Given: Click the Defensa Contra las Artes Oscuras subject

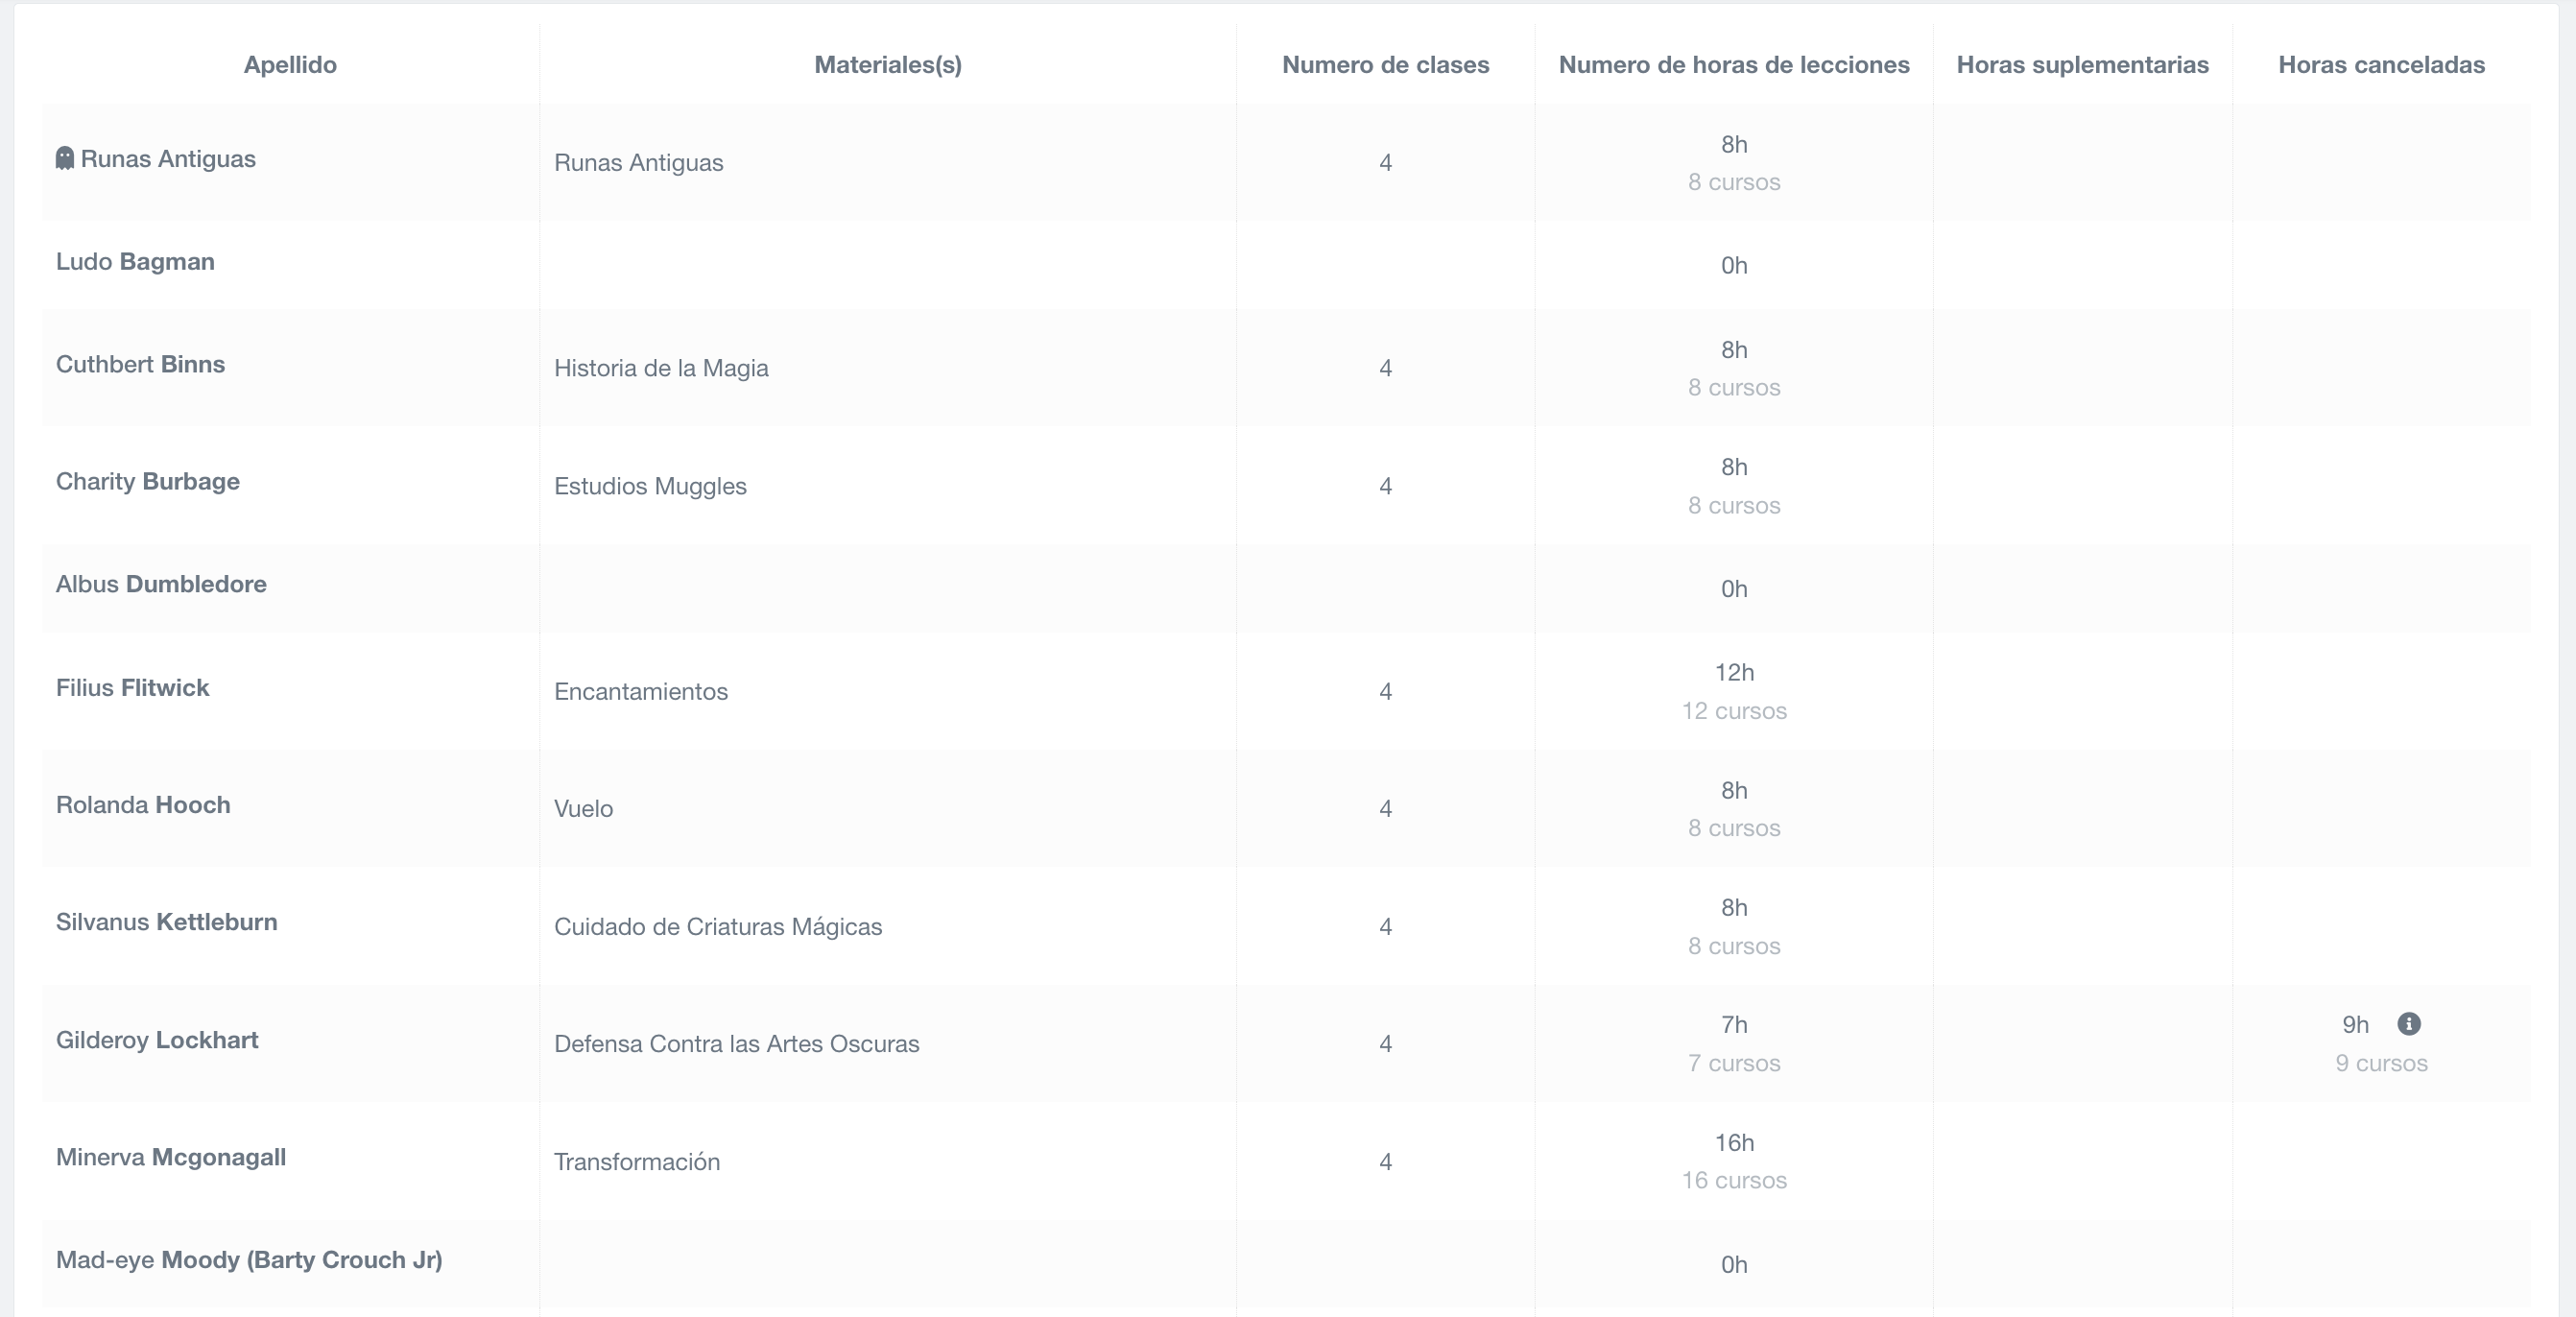Looking at the screenshot, I should tap(736, 1044).
